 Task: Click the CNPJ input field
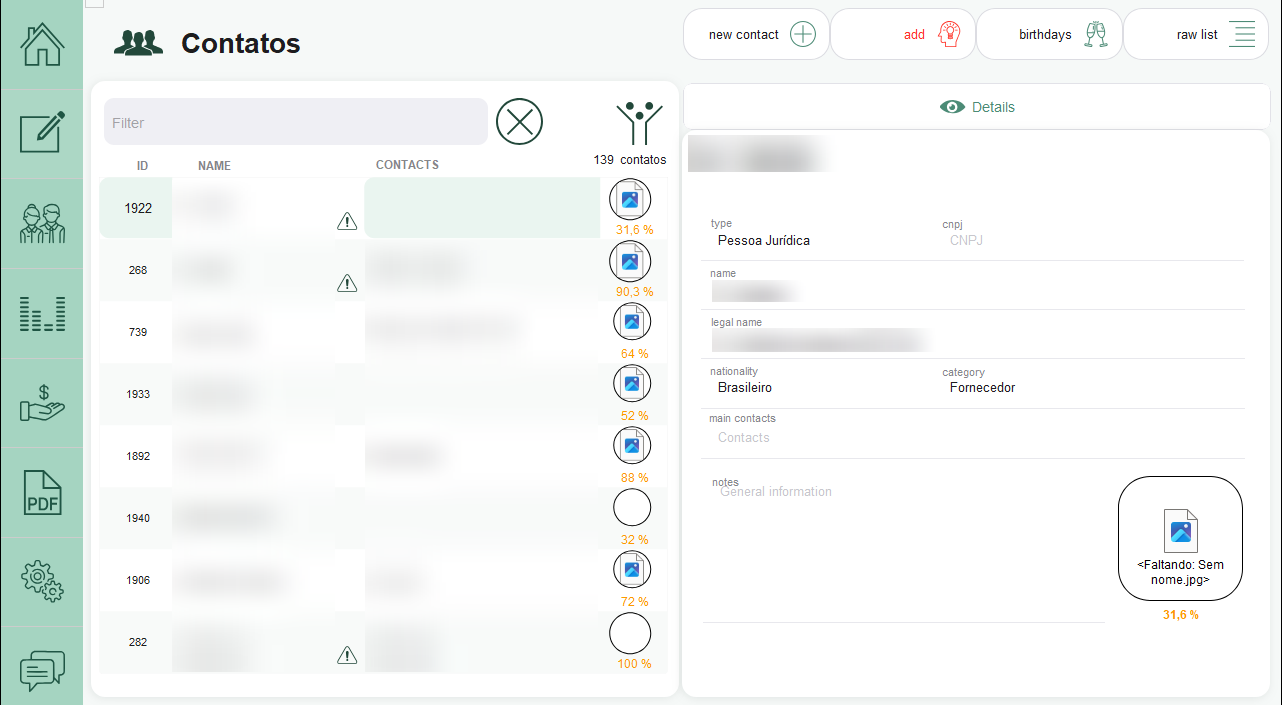(x=1093, y=241)
